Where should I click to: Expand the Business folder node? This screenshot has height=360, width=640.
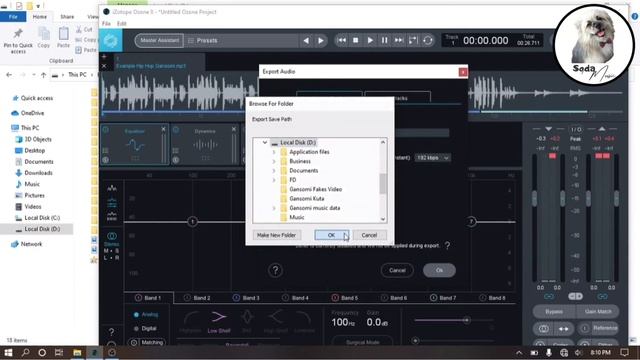tap(274, 161)
